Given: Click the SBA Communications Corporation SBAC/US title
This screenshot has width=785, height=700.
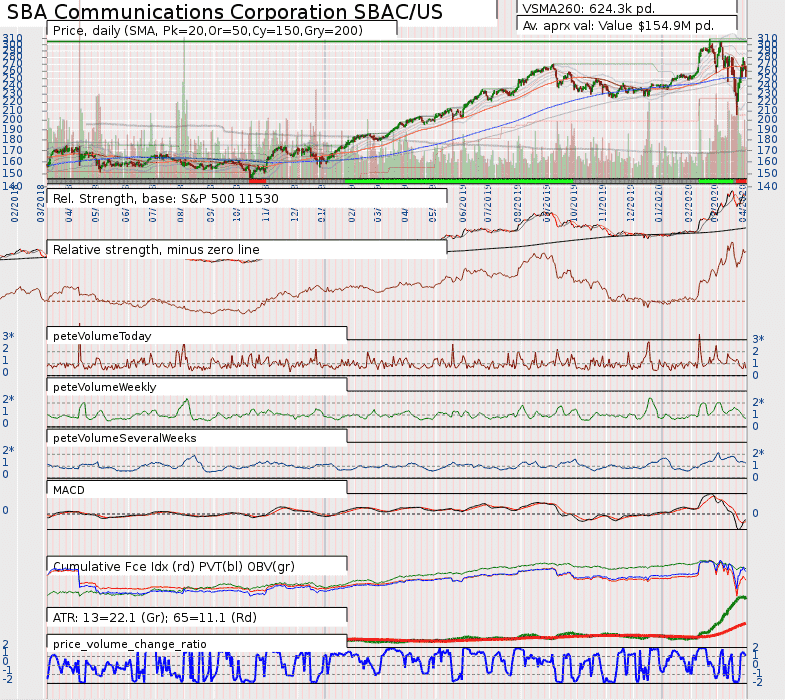Looking at the screenshot, I should tap(225, 12).
